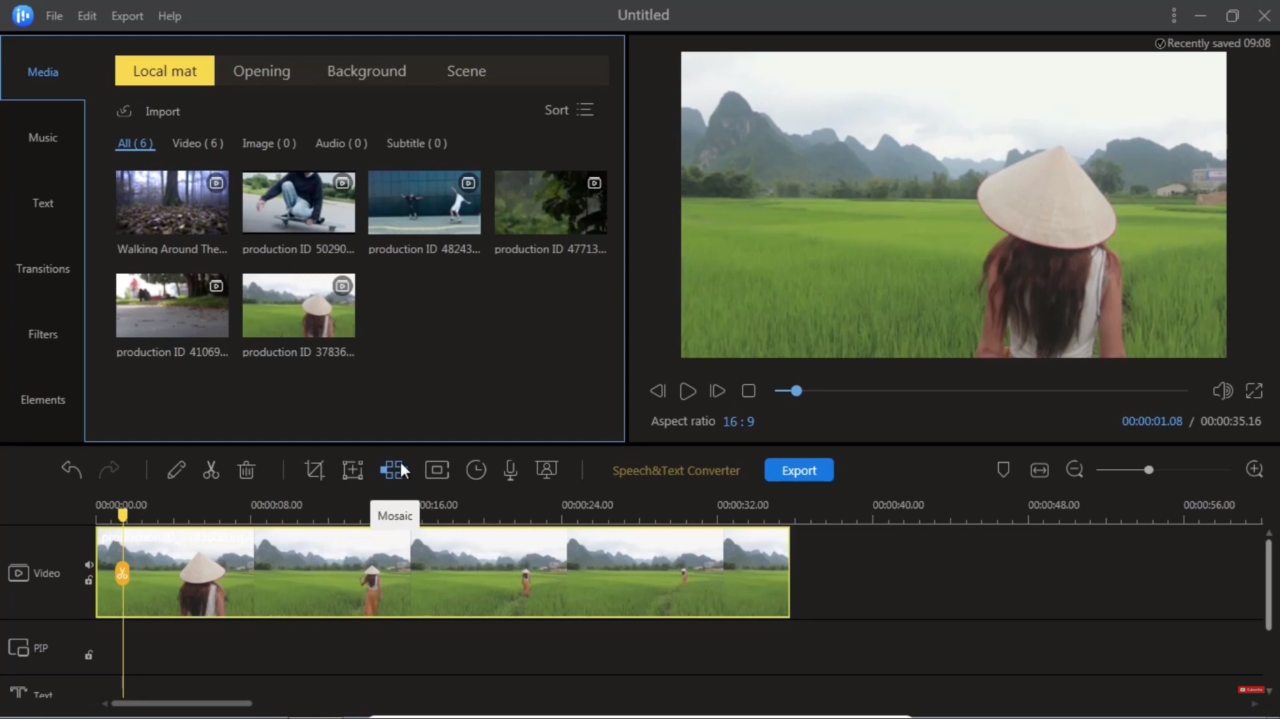Change the Aspect ratio 16:9 setting
The width and height of the screenshot is (1280, 719).
point(738,421)
